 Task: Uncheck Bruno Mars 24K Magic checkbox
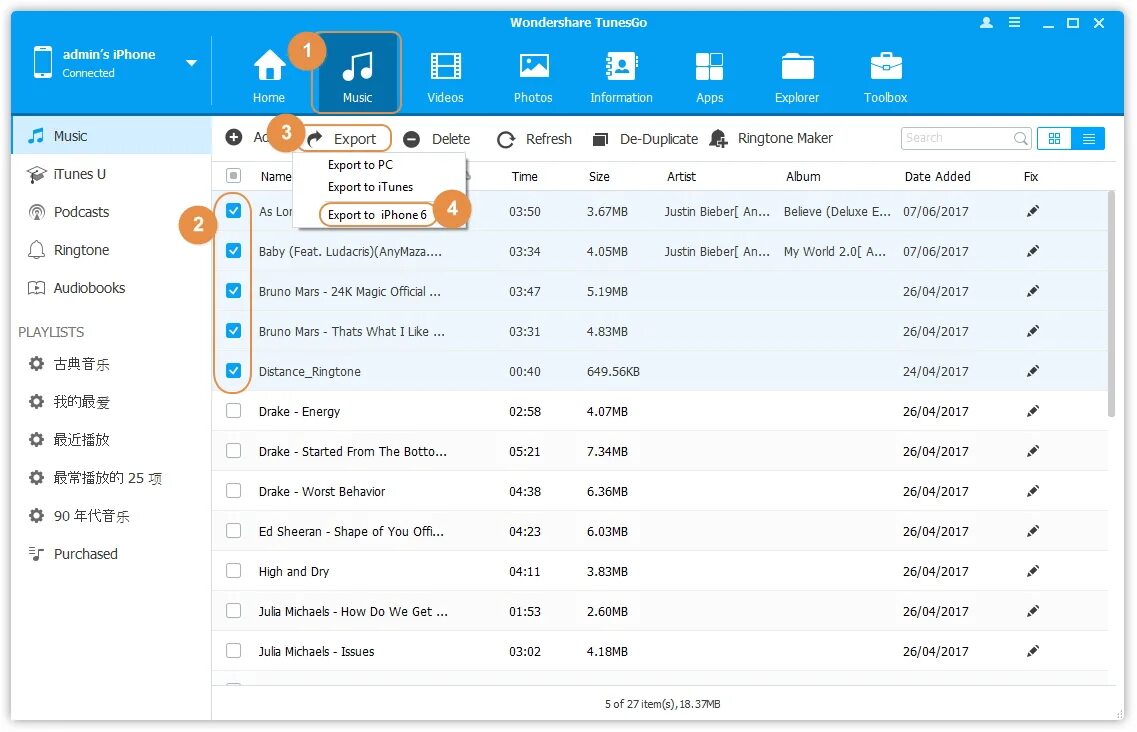coord(233,291)
